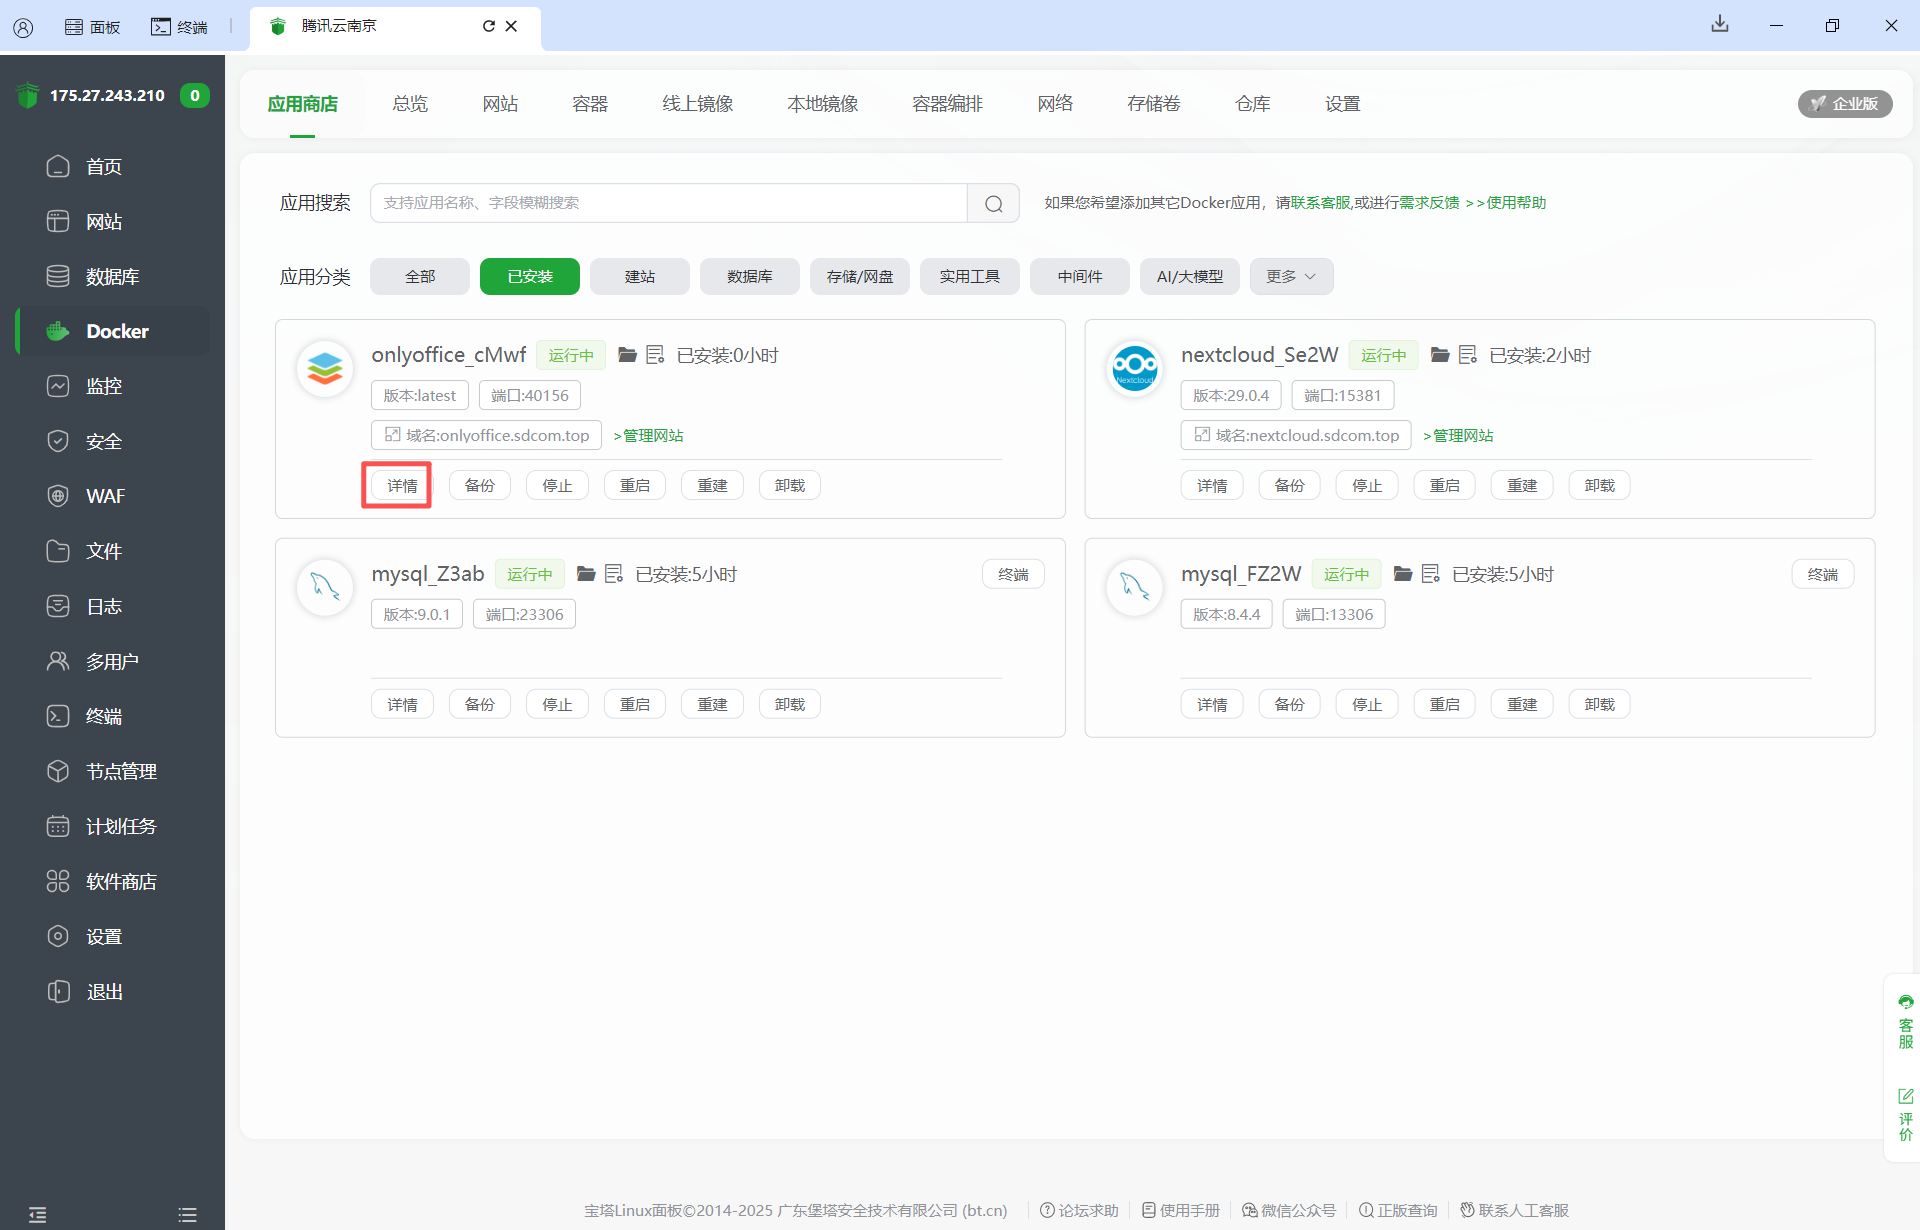Click 管理网站 link for nextcloud
Viewport: 1920px width, 1230px height.
1458,435
